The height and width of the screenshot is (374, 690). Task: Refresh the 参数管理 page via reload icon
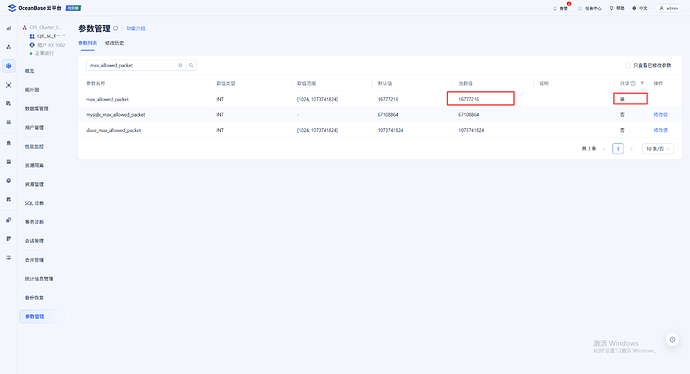pyautogui.click(x=116, y=28)
